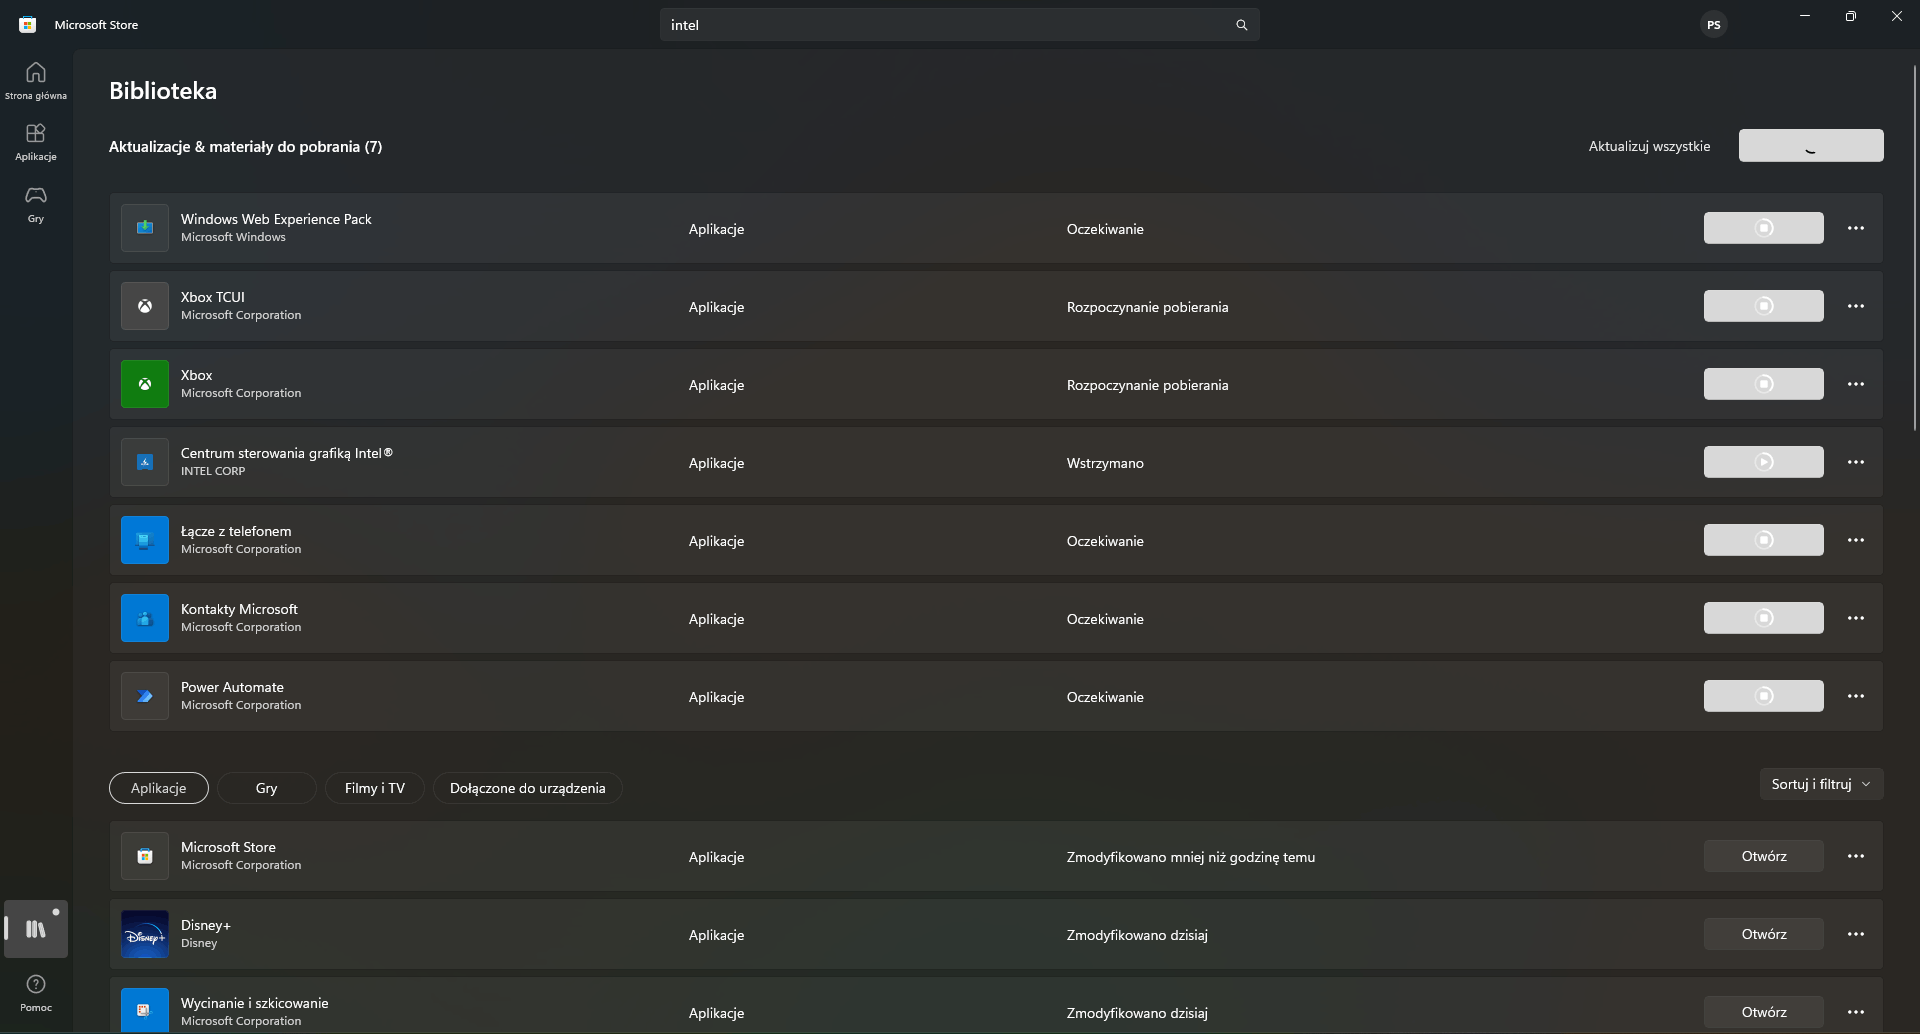Viewport: 1920px width, 1034px height.
Task: Click the INTEL CORP publisher text
Action: click(x=213, y=471)
